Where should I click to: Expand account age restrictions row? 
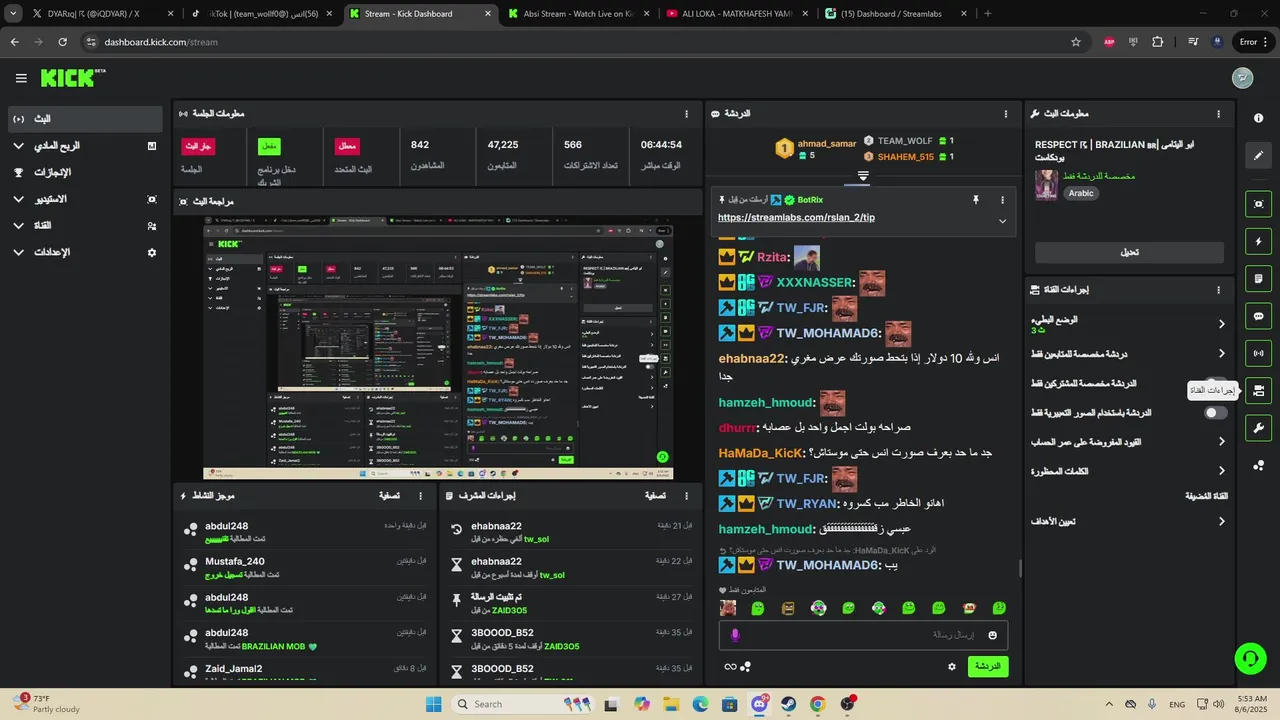coord(1129,442)
